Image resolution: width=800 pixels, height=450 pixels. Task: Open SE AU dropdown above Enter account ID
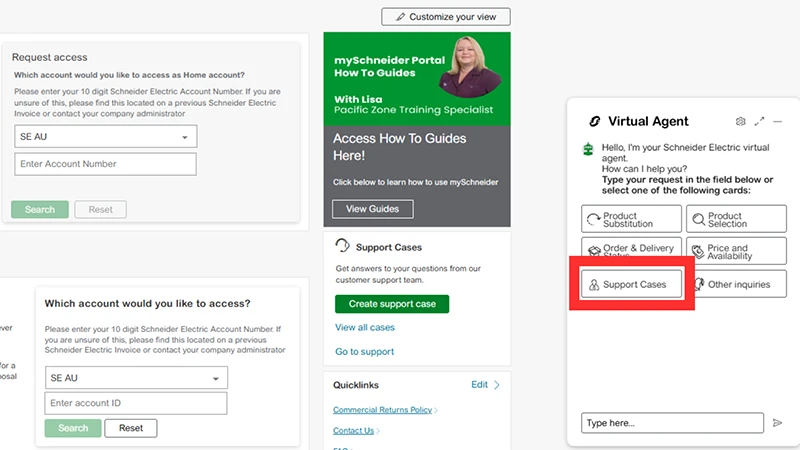click(x=136, y=378)
